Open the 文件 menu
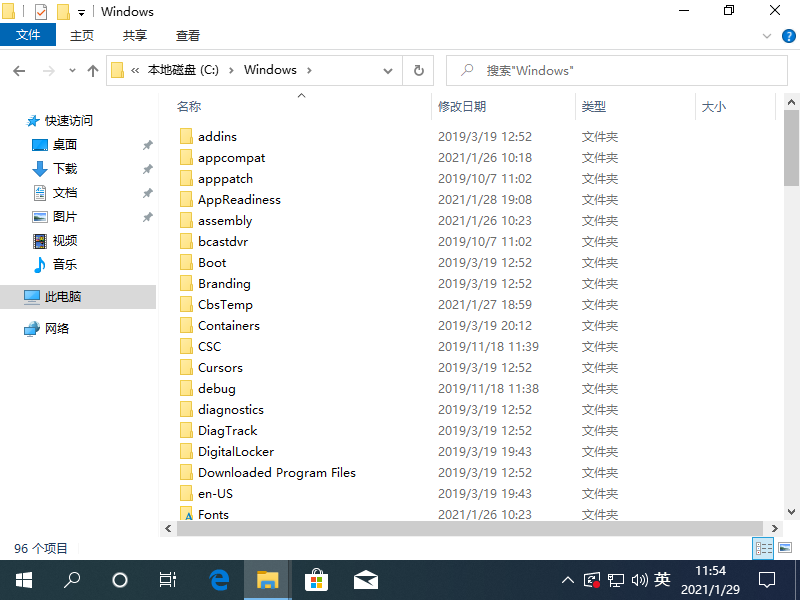Image resolution: width=800 pixels, height=600 pixels. (x=28, y=34)
